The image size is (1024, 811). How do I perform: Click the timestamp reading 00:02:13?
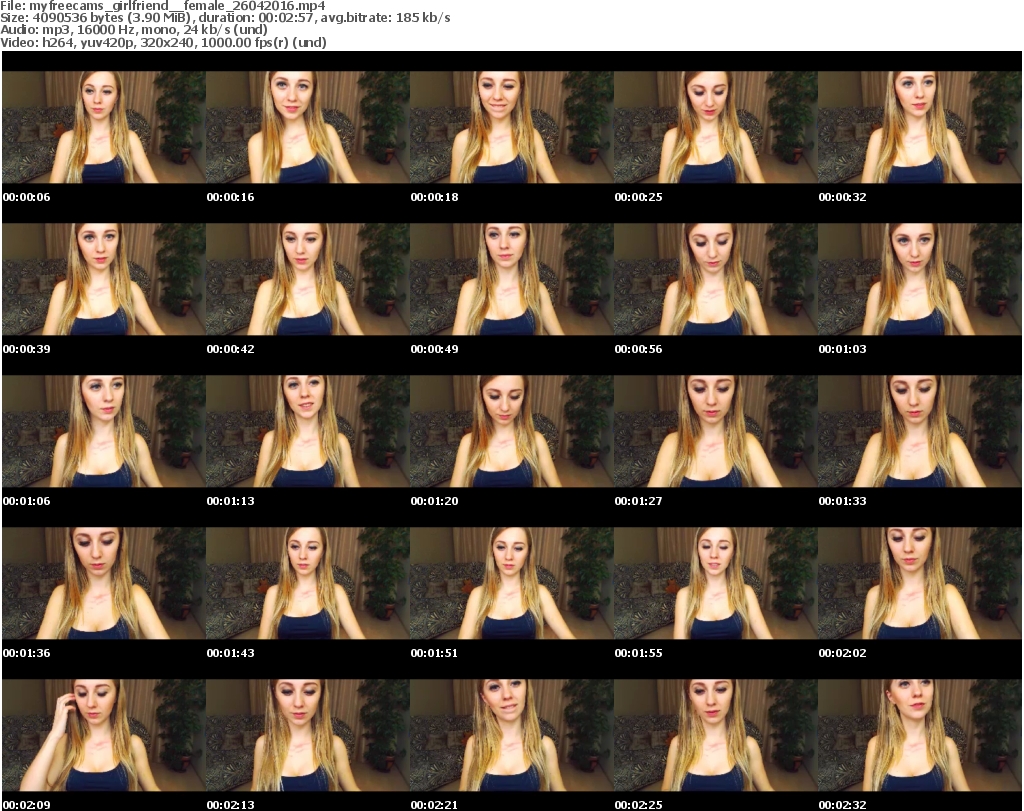(x=231, y=805)
